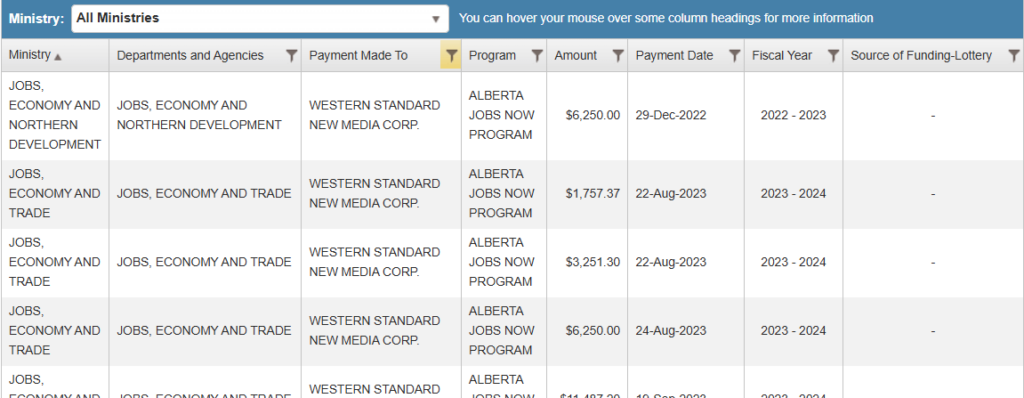1024x398 pixels.
Task: Sort by Program column header
Action: (x=492, y=56)
